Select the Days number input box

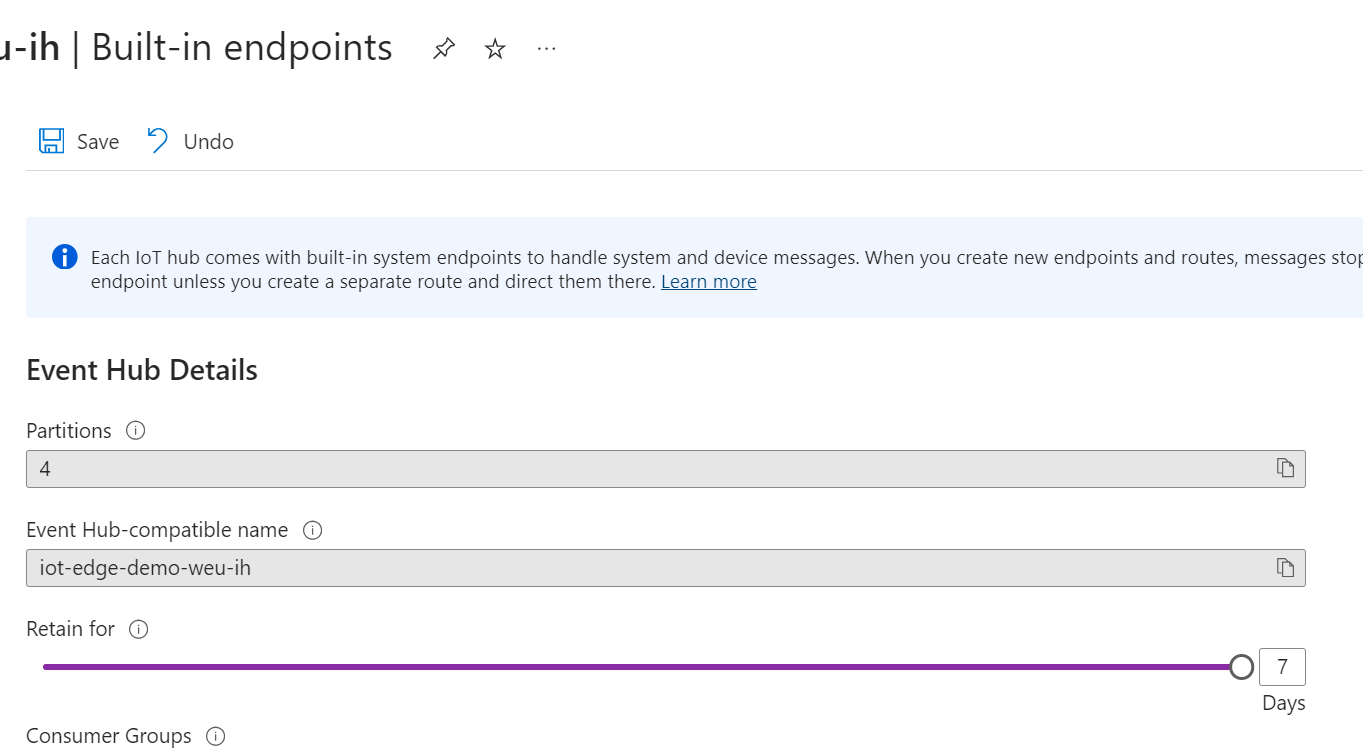click(x=1283, y=666)
